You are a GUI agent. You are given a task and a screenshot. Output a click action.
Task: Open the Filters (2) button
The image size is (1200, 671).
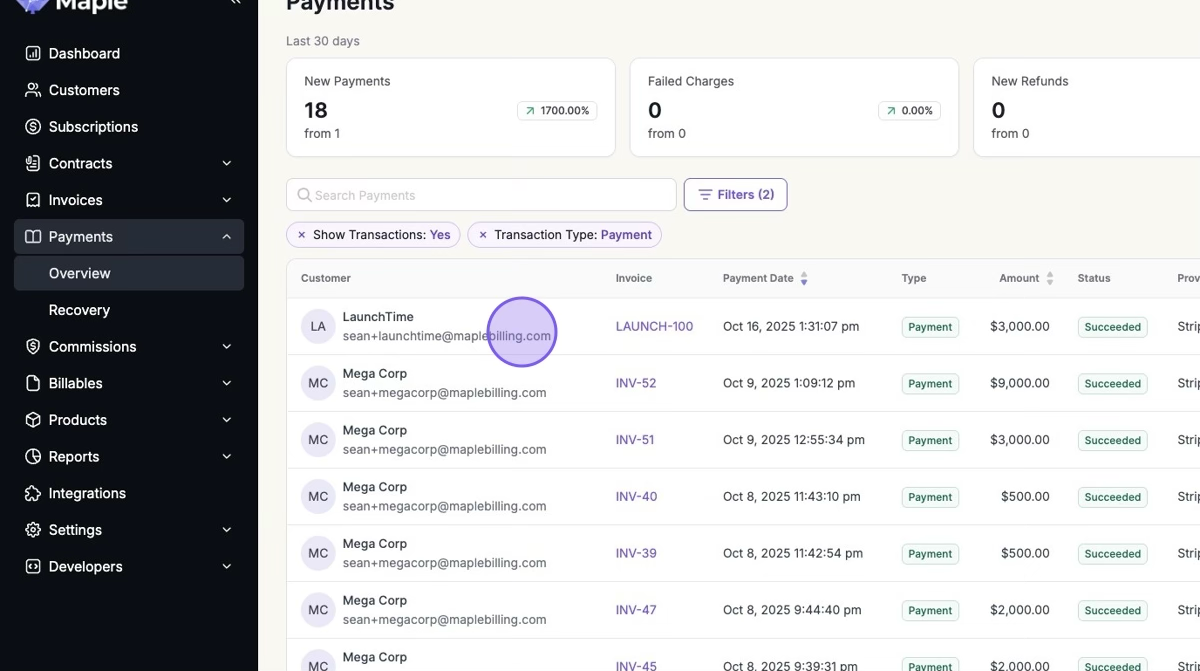click(x=735, y=195)
